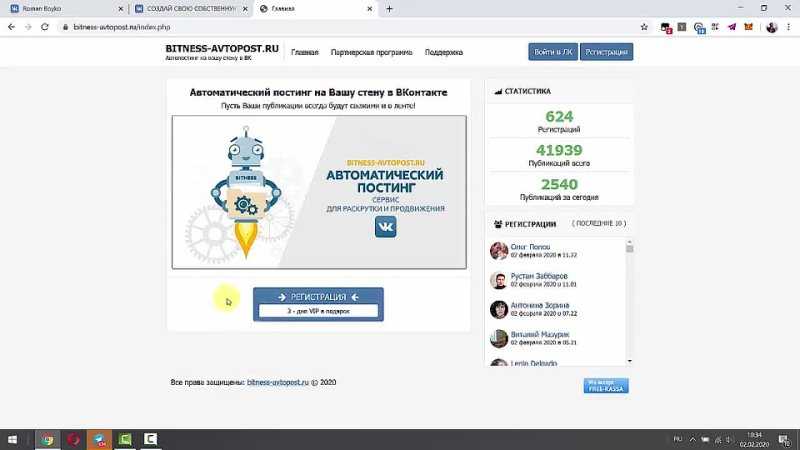Image resolution: width=800 pixels, height=450 pixels.
Task: Click the bitness-avtopost.ru footer link
Action: pyautogui.click(x=278, y=382)
